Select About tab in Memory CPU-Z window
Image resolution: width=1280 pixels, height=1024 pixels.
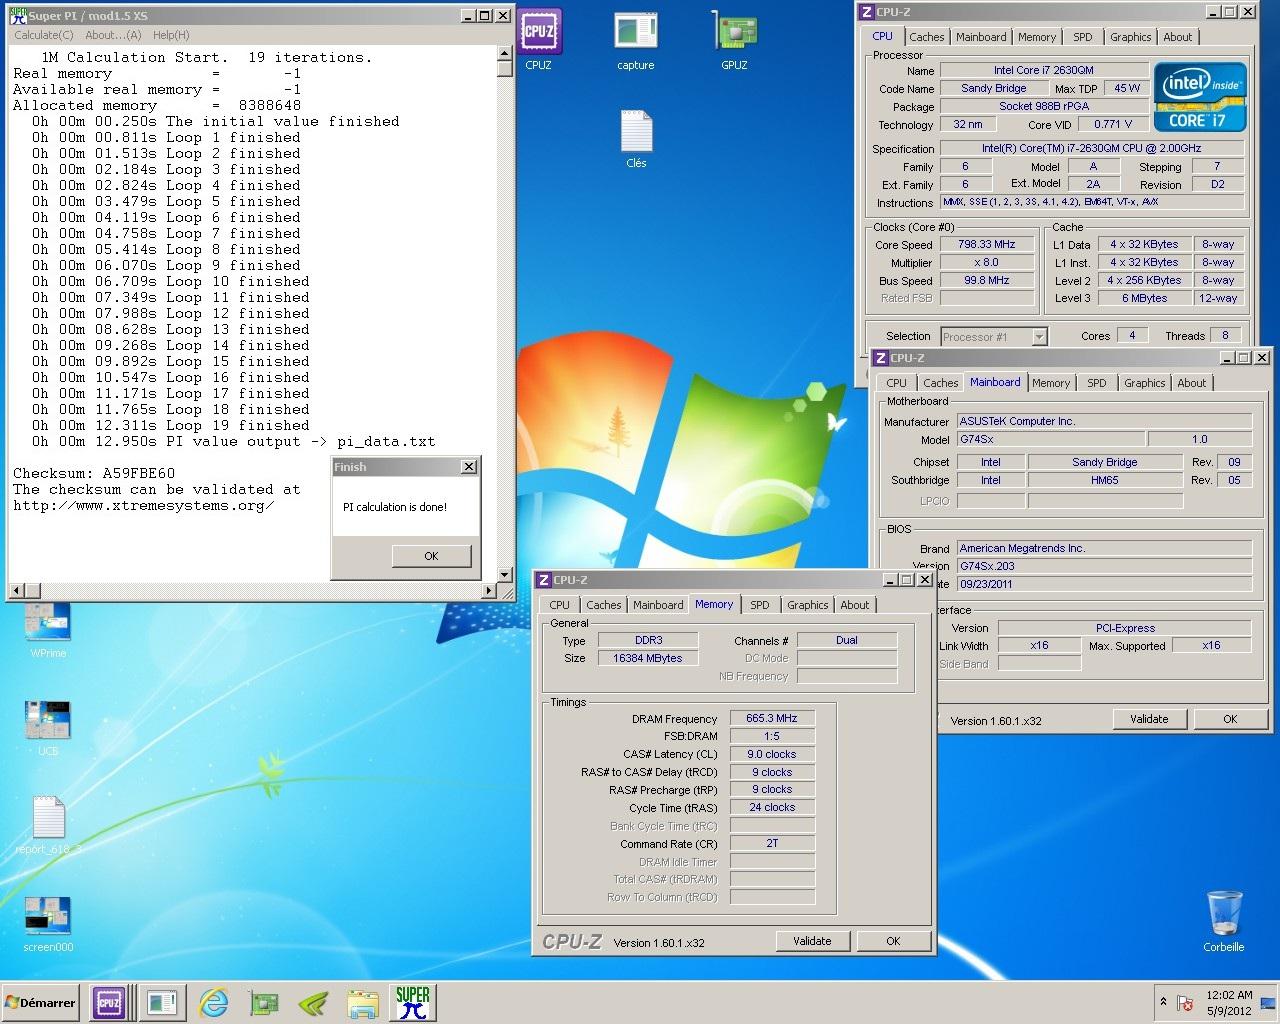tap(855, 605)
